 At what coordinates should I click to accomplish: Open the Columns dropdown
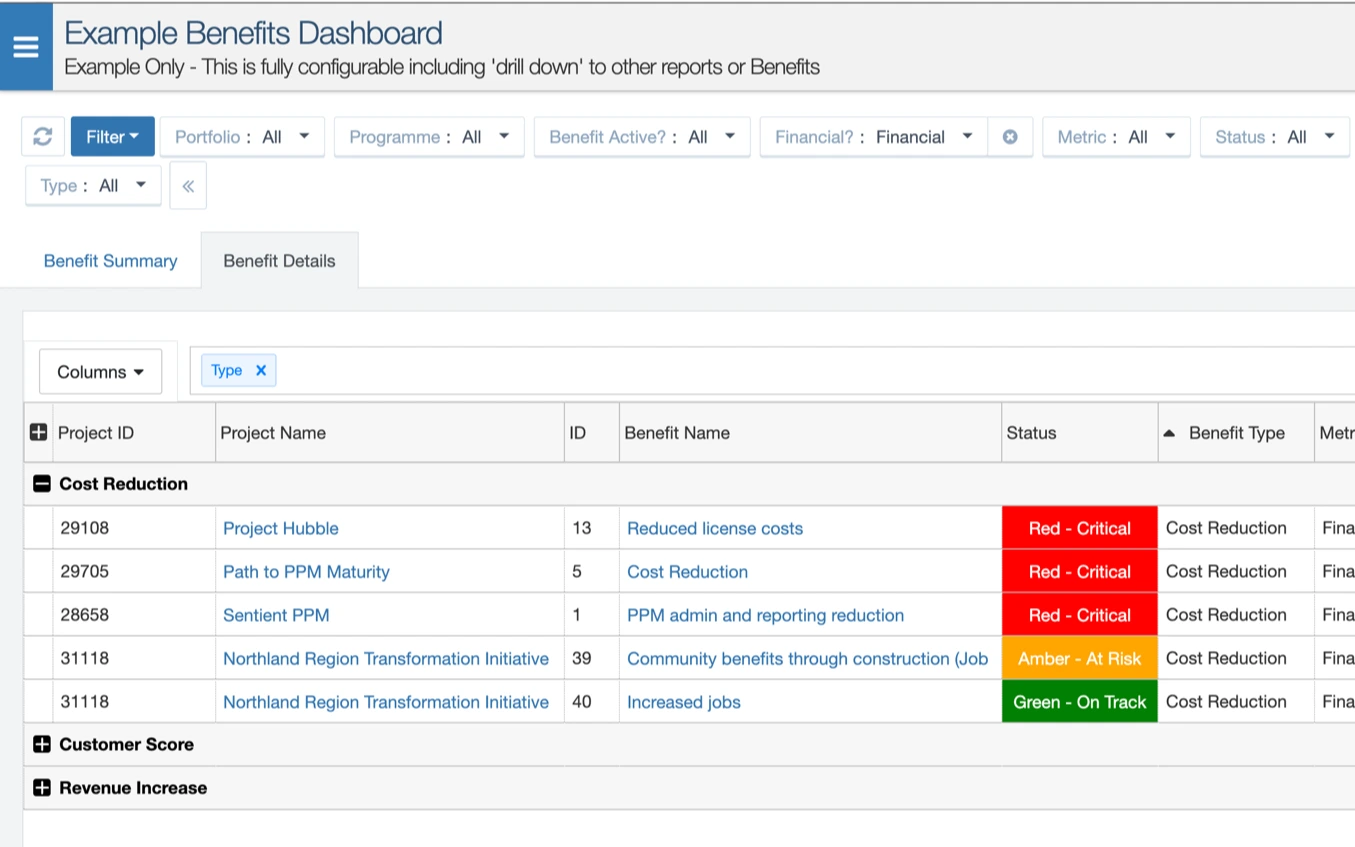(100, 372)
